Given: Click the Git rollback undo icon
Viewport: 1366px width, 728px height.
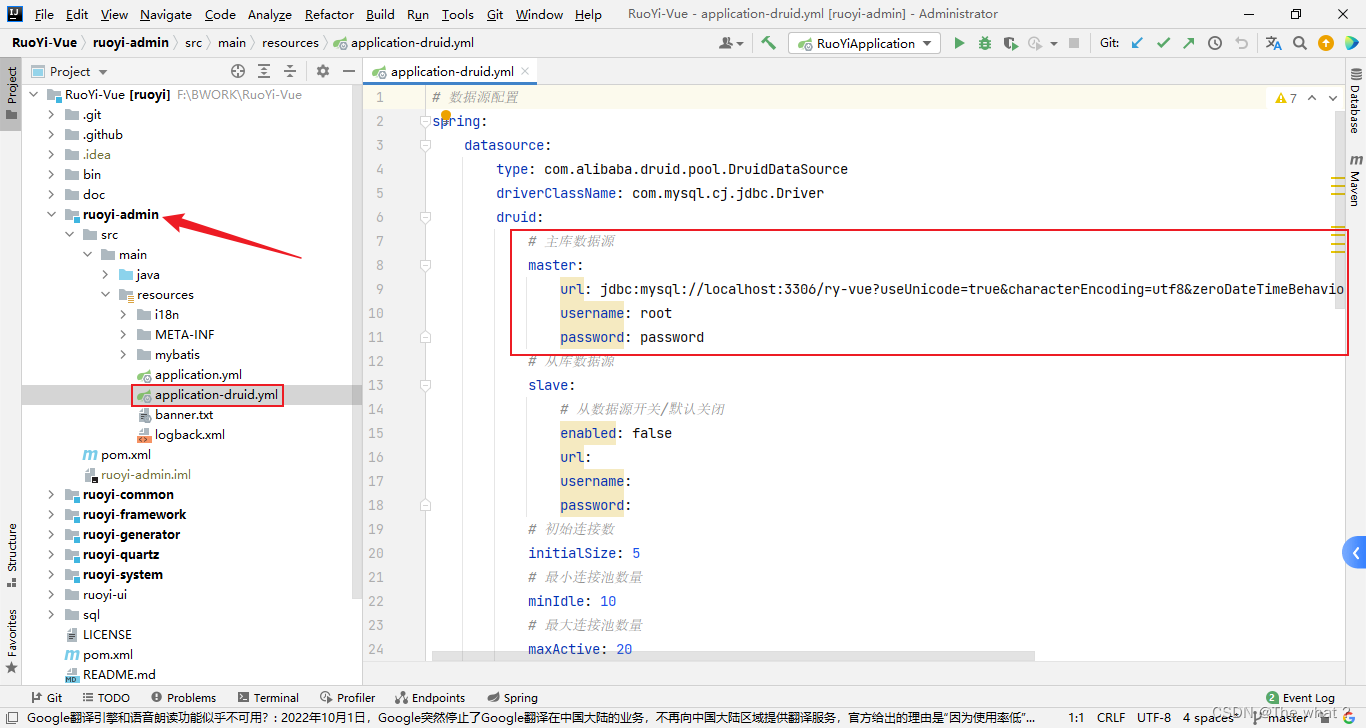Looking at the screenshot, I should (1241, 43).
